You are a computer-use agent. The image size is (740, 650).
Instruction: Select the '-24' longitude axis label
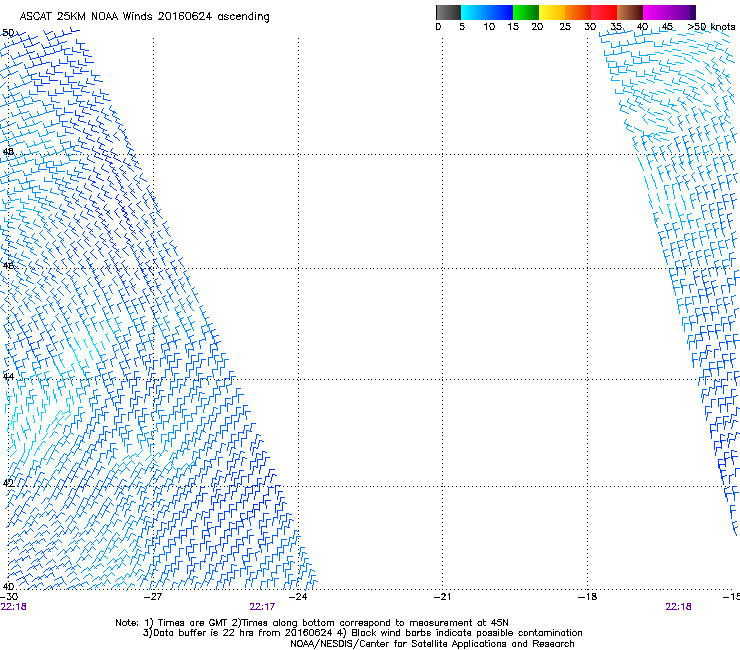pos(298,597)
